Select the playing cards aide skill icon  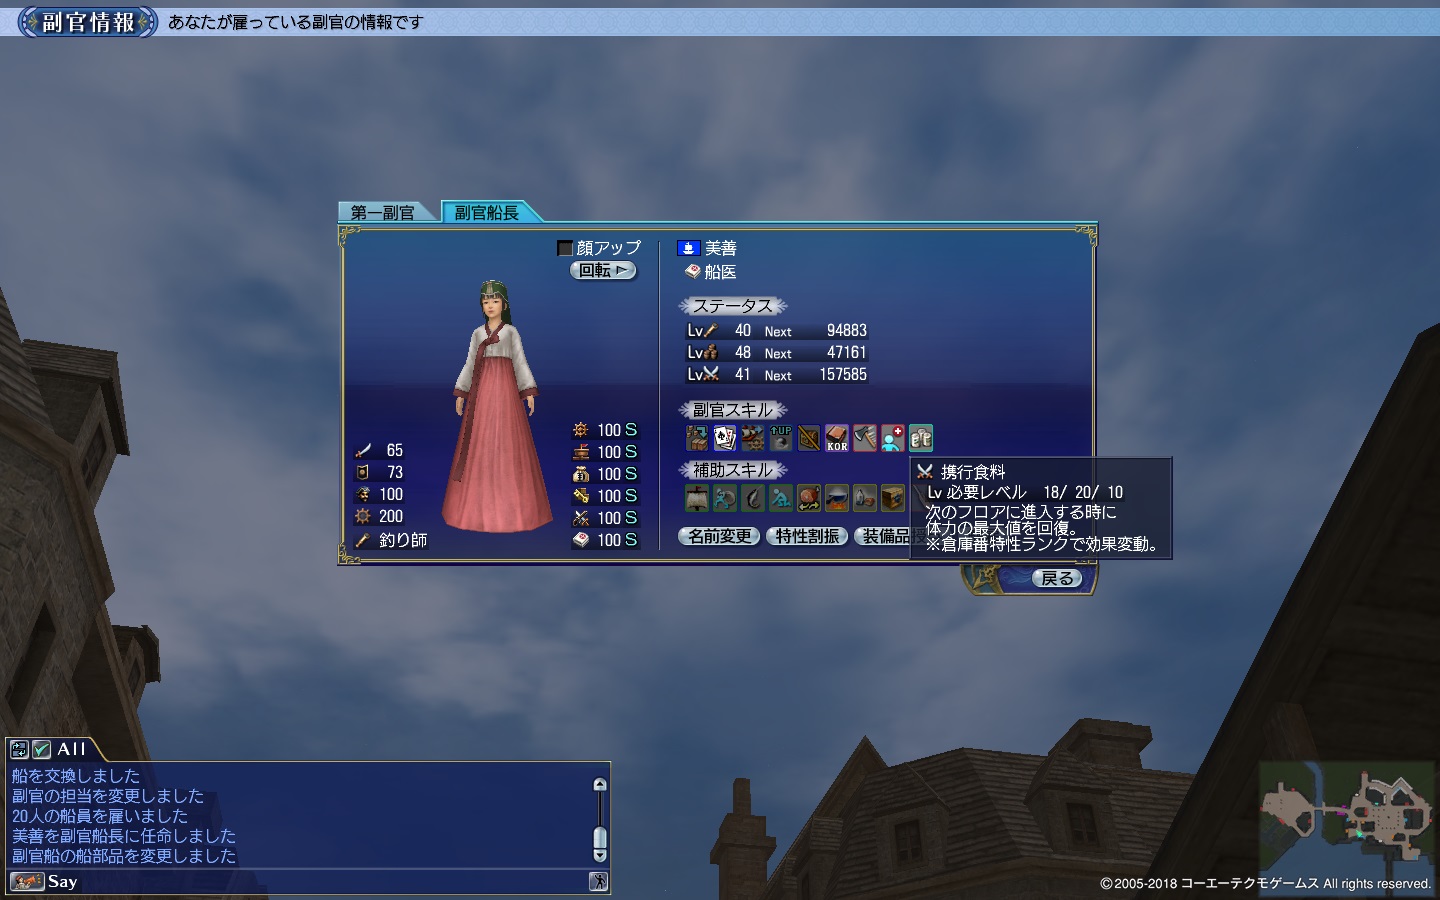coord(725,438)
